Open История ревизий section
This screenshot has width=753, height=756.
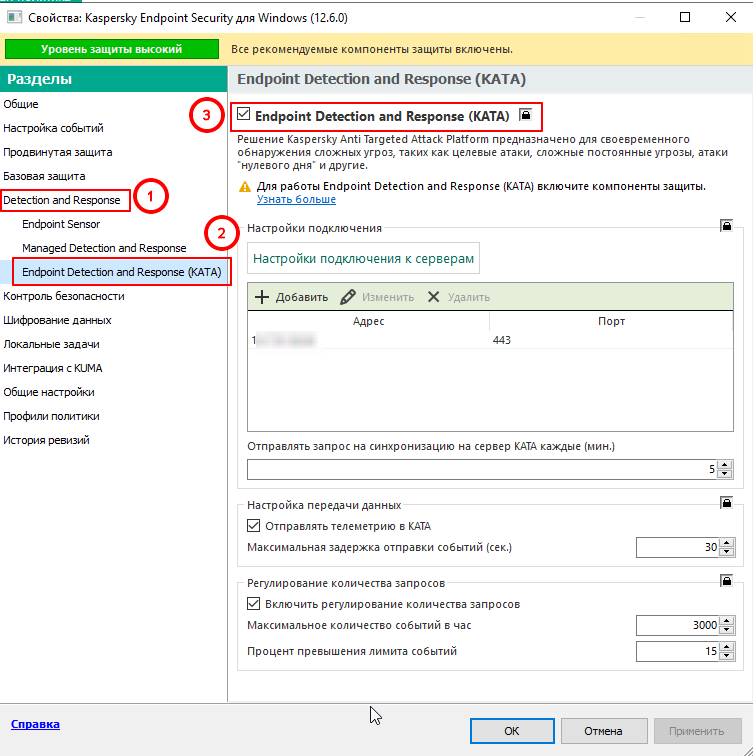46,440
